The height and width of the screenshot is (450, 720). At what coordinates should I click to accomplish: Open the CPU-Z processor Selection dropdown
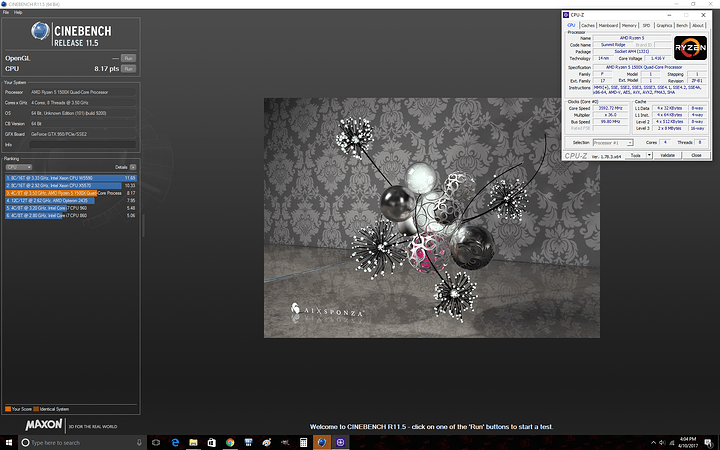pyautogui.click(x=613, y=142)
